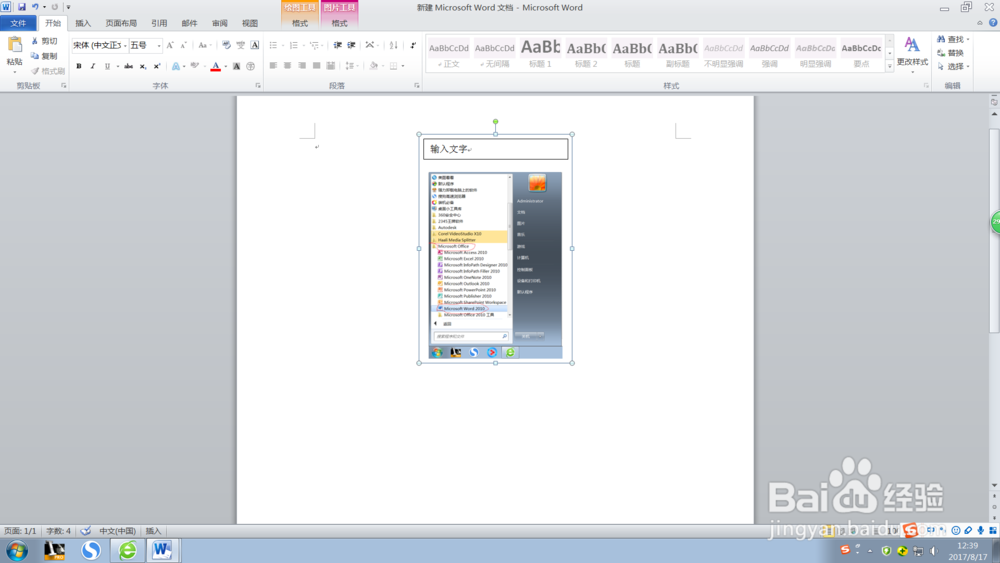Open the font size dropdown 五号

[159, 45]
